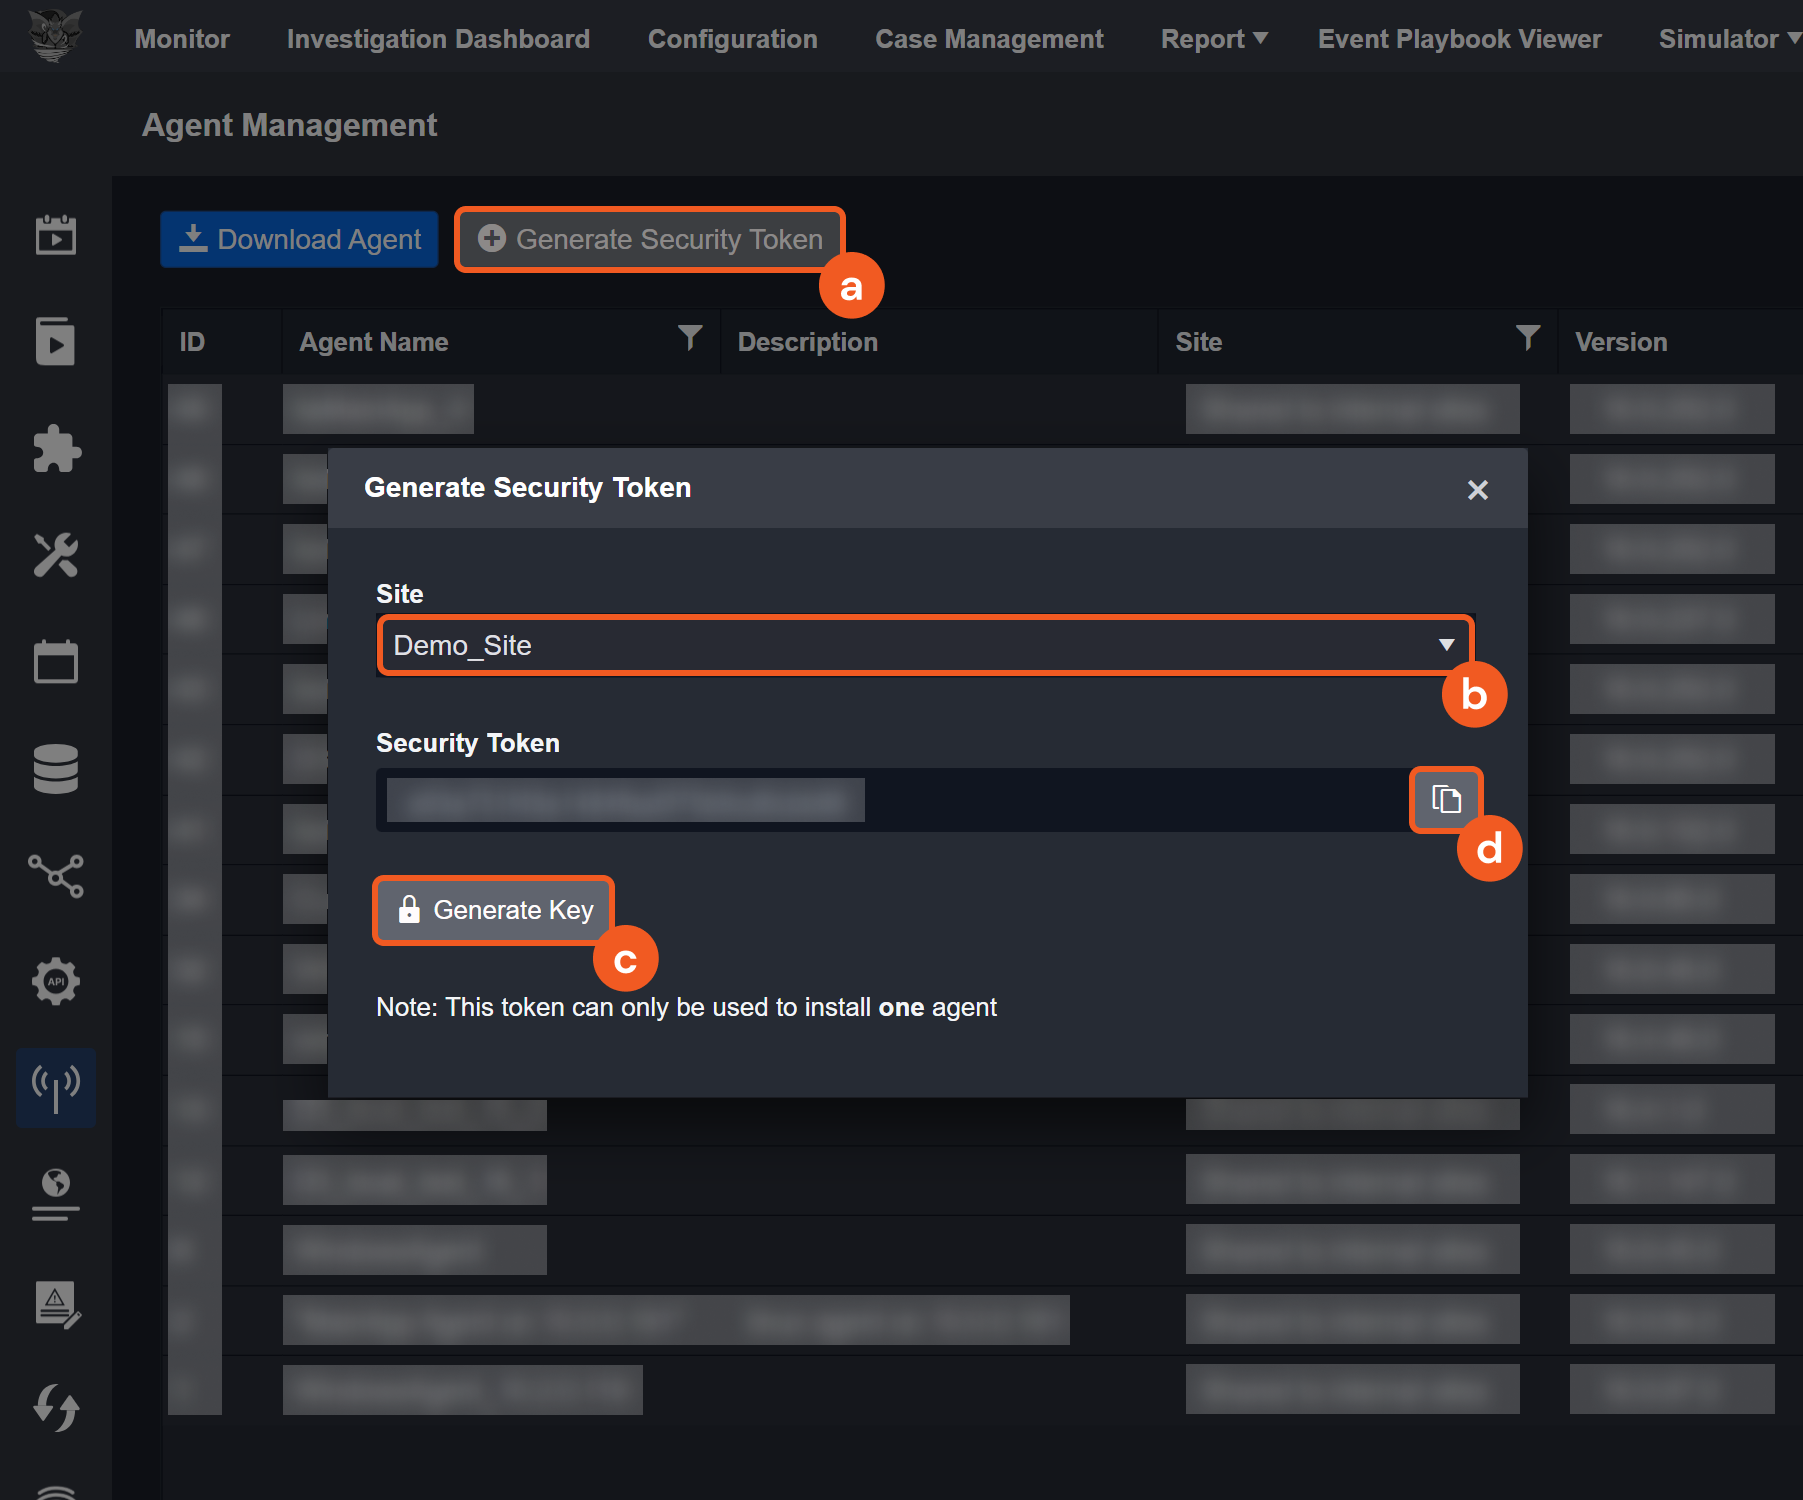Open the Report dropdown menu
The height and width of the screenshot is (1500, 1803).
[x=1214, y=39]
